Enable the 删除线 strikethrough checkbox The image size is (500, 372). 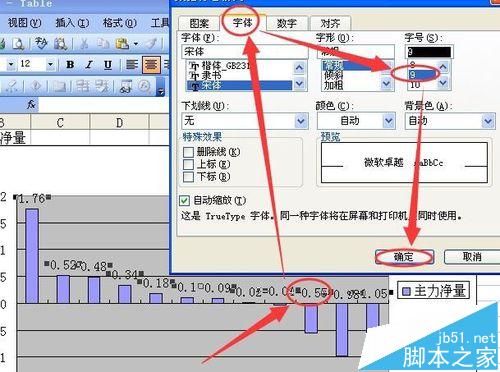(188, 152)
